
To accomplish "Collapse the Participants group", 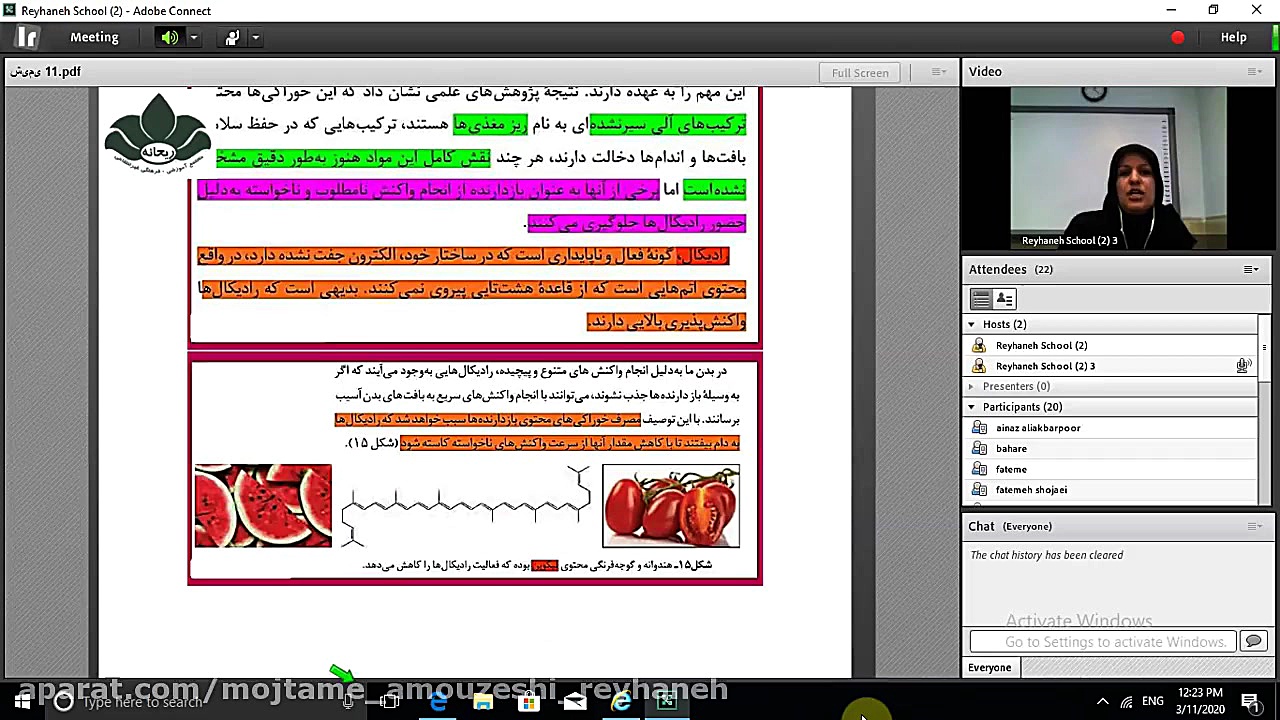I will 971,407.
